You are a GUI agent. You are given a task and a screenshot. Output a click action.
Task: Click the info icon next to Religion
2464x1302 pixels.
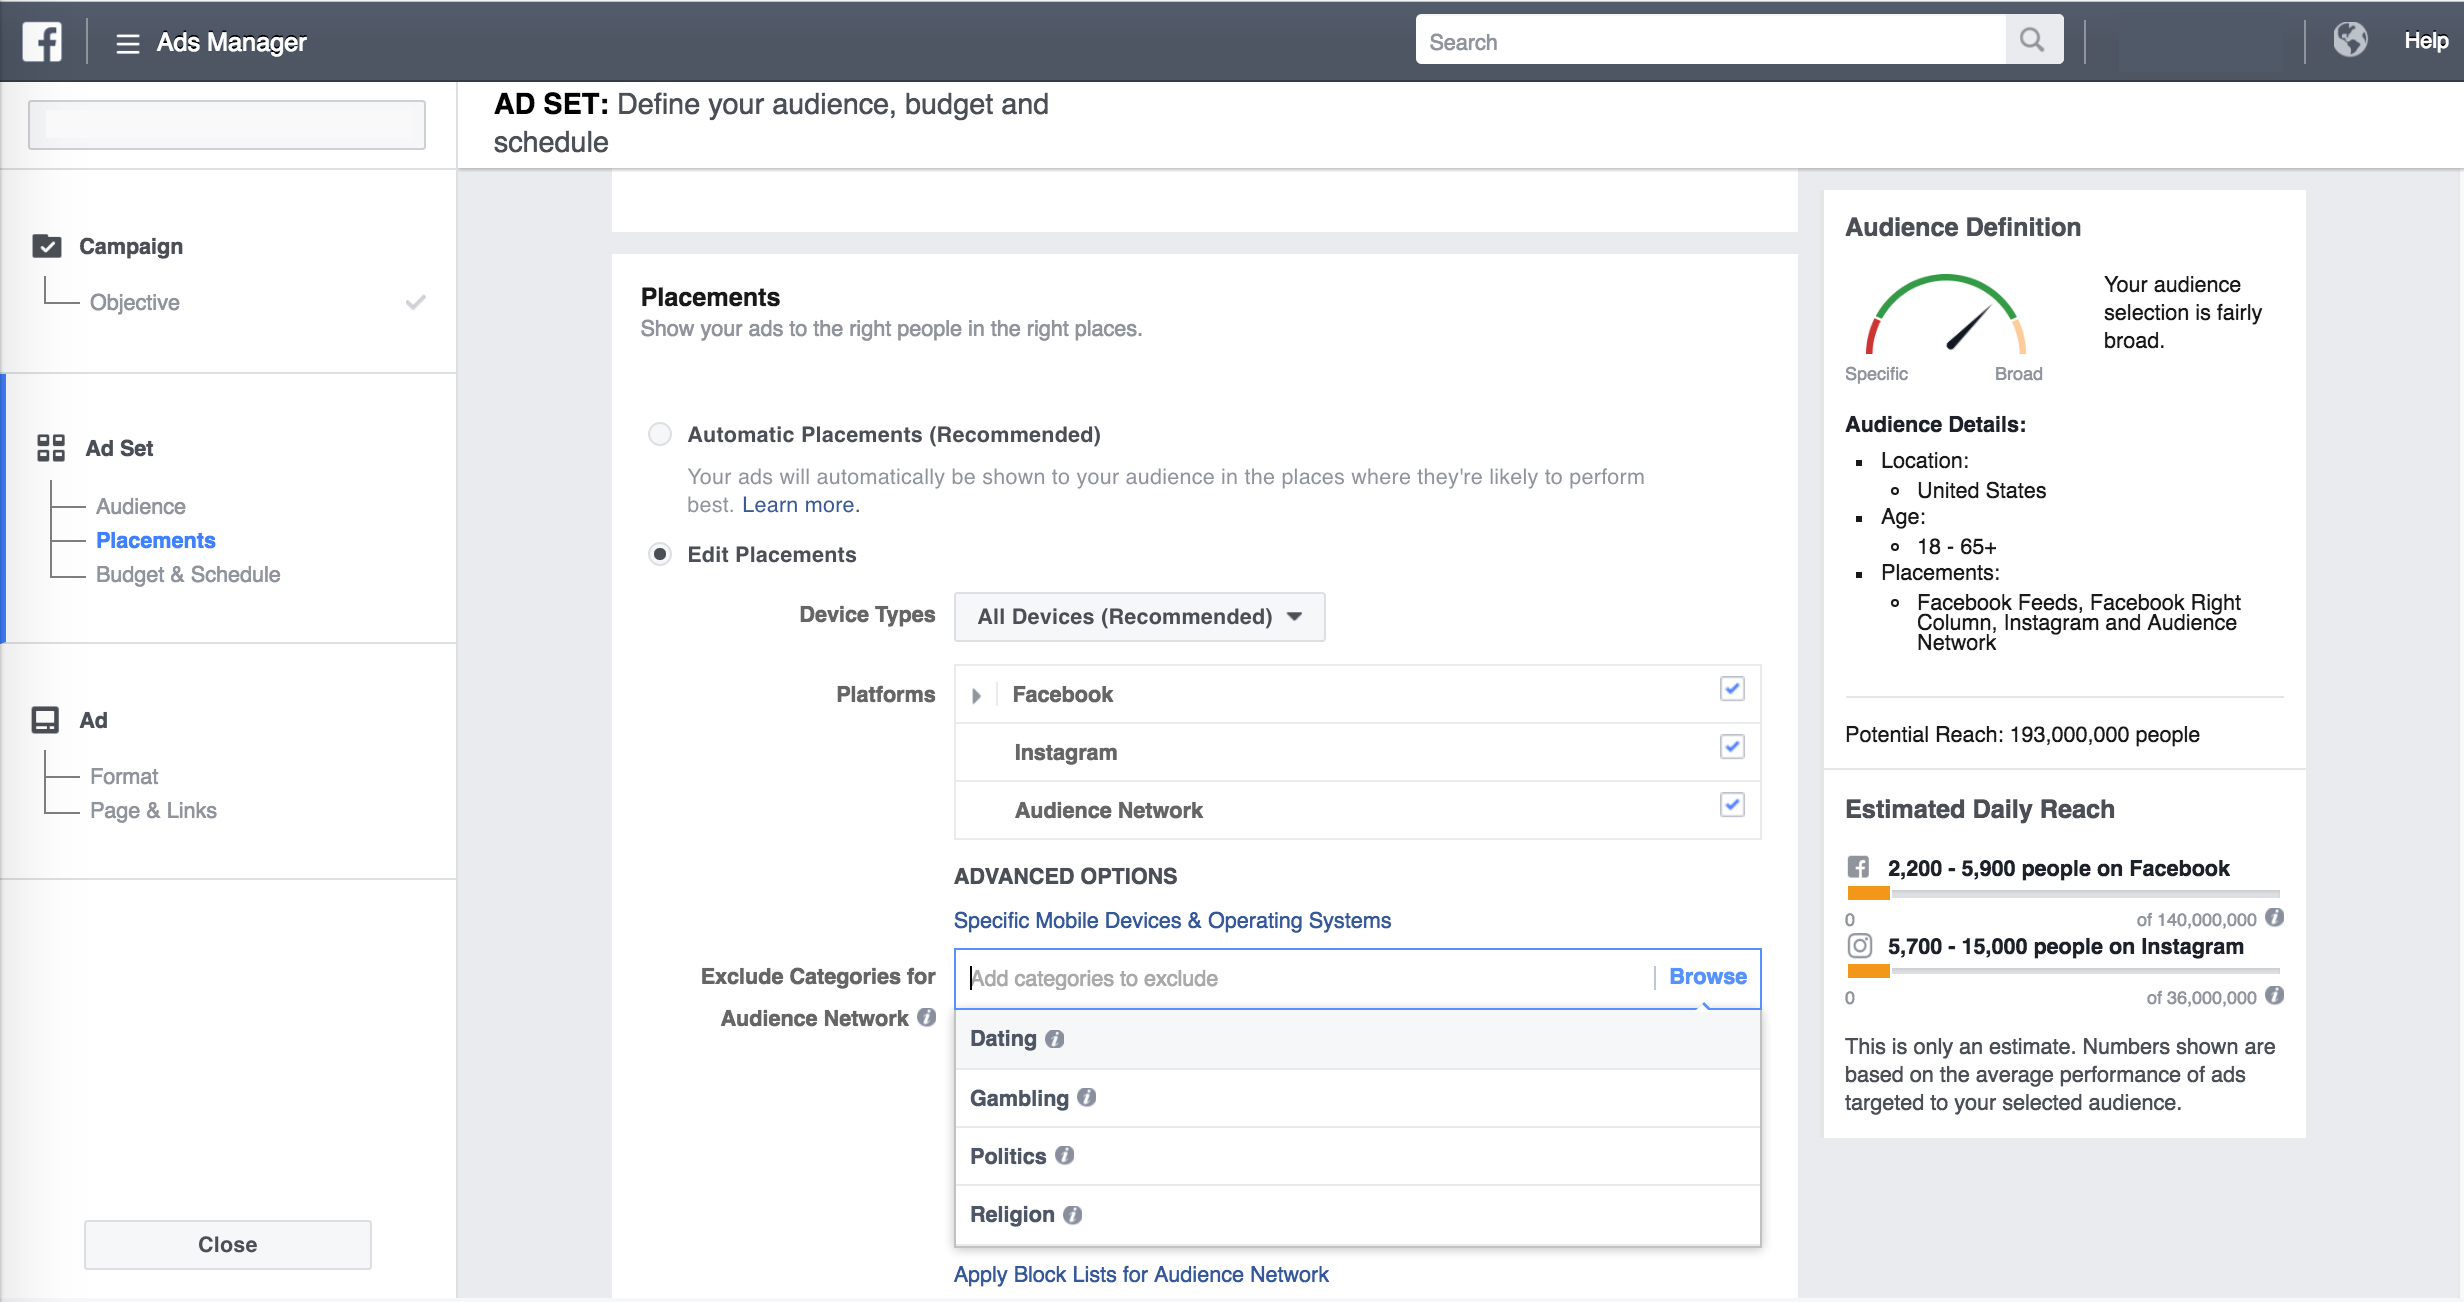click(1072, 1214)
